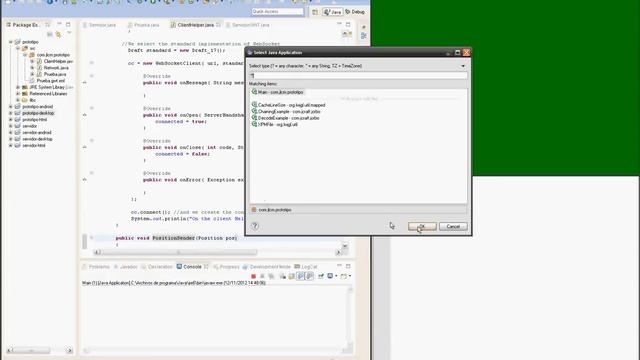Click OK in Select Java Application dialog
Image resolution: width=640 pixels, height=360 pixels.
(x=422, y=226)
